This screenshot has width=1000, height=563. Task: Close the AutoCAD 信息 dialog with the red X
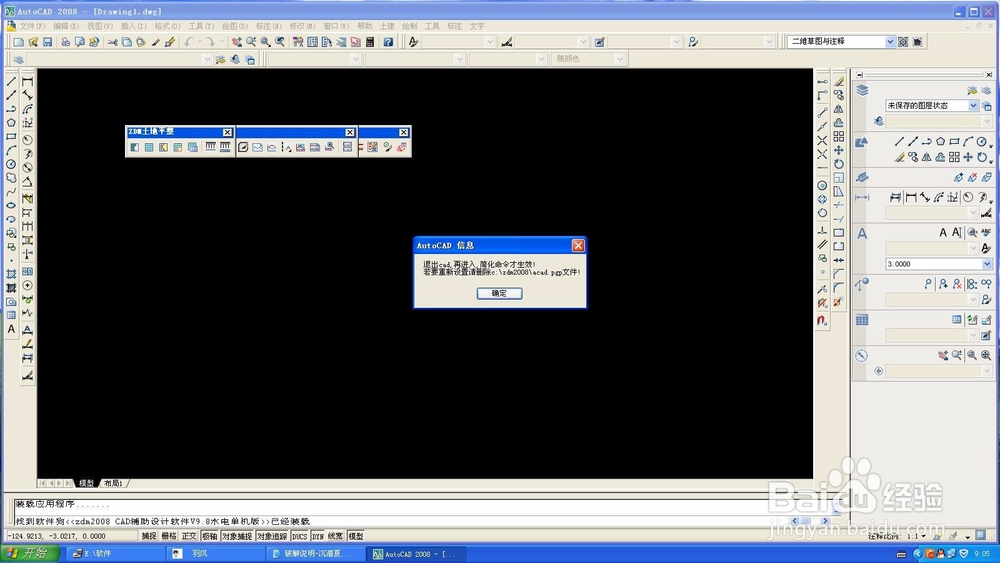pos(578,245)
